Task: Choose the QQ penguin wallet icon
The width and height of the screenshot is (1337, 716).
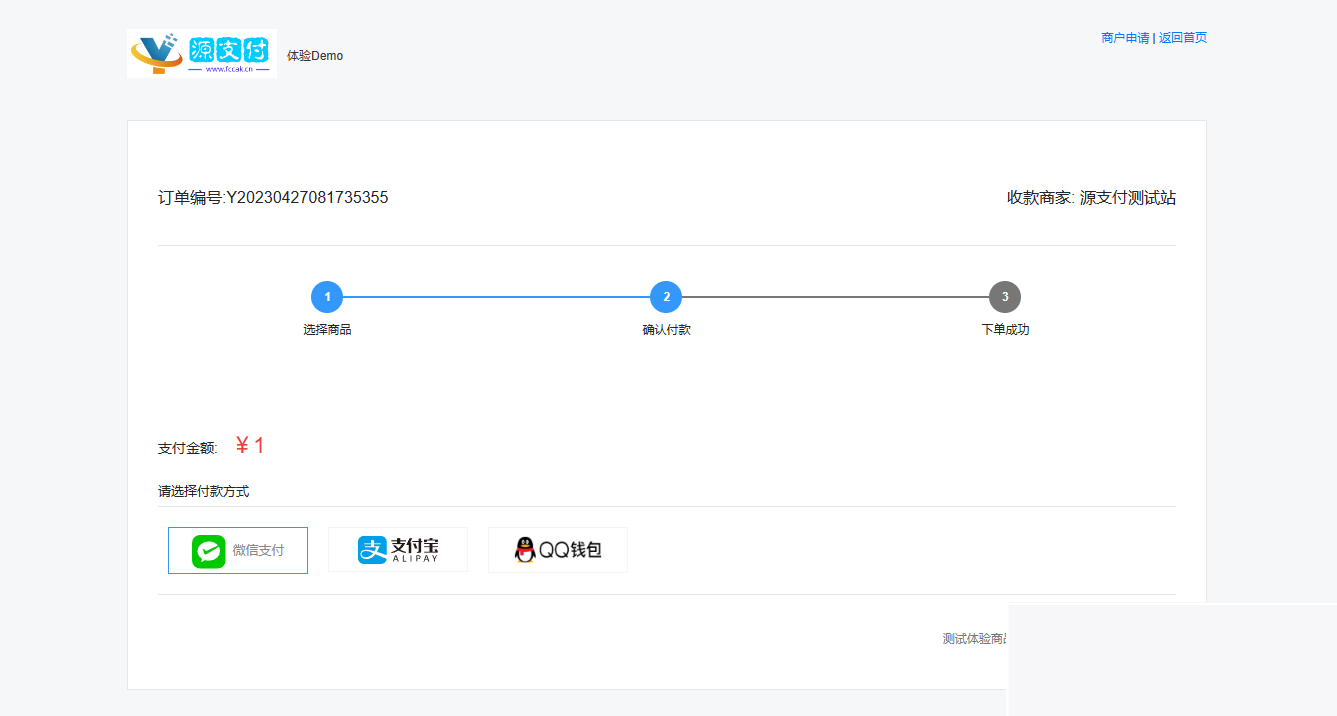Action: click(525, 550)
